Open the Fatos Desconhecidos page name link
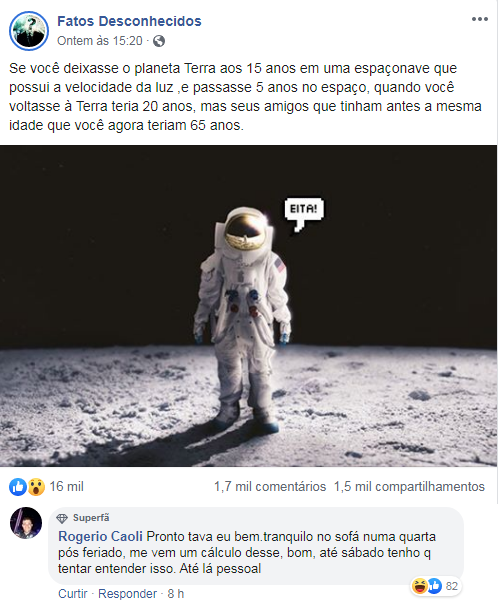This screenshot has height=606, width=498. tap(129, 21)
